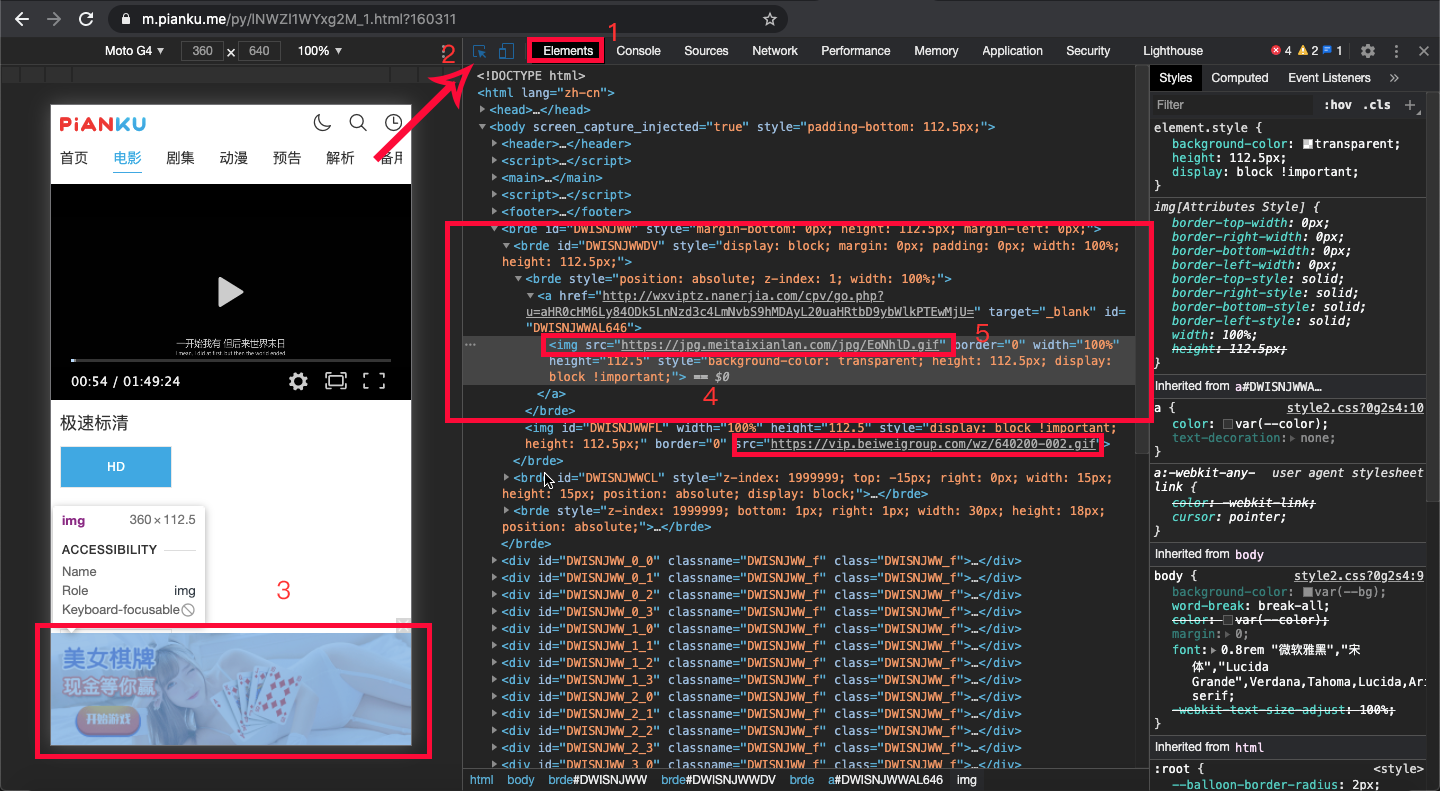This screenshot has height=791, width=1440.
Task: Switch to the Console tab
Action: pos(638,51)
